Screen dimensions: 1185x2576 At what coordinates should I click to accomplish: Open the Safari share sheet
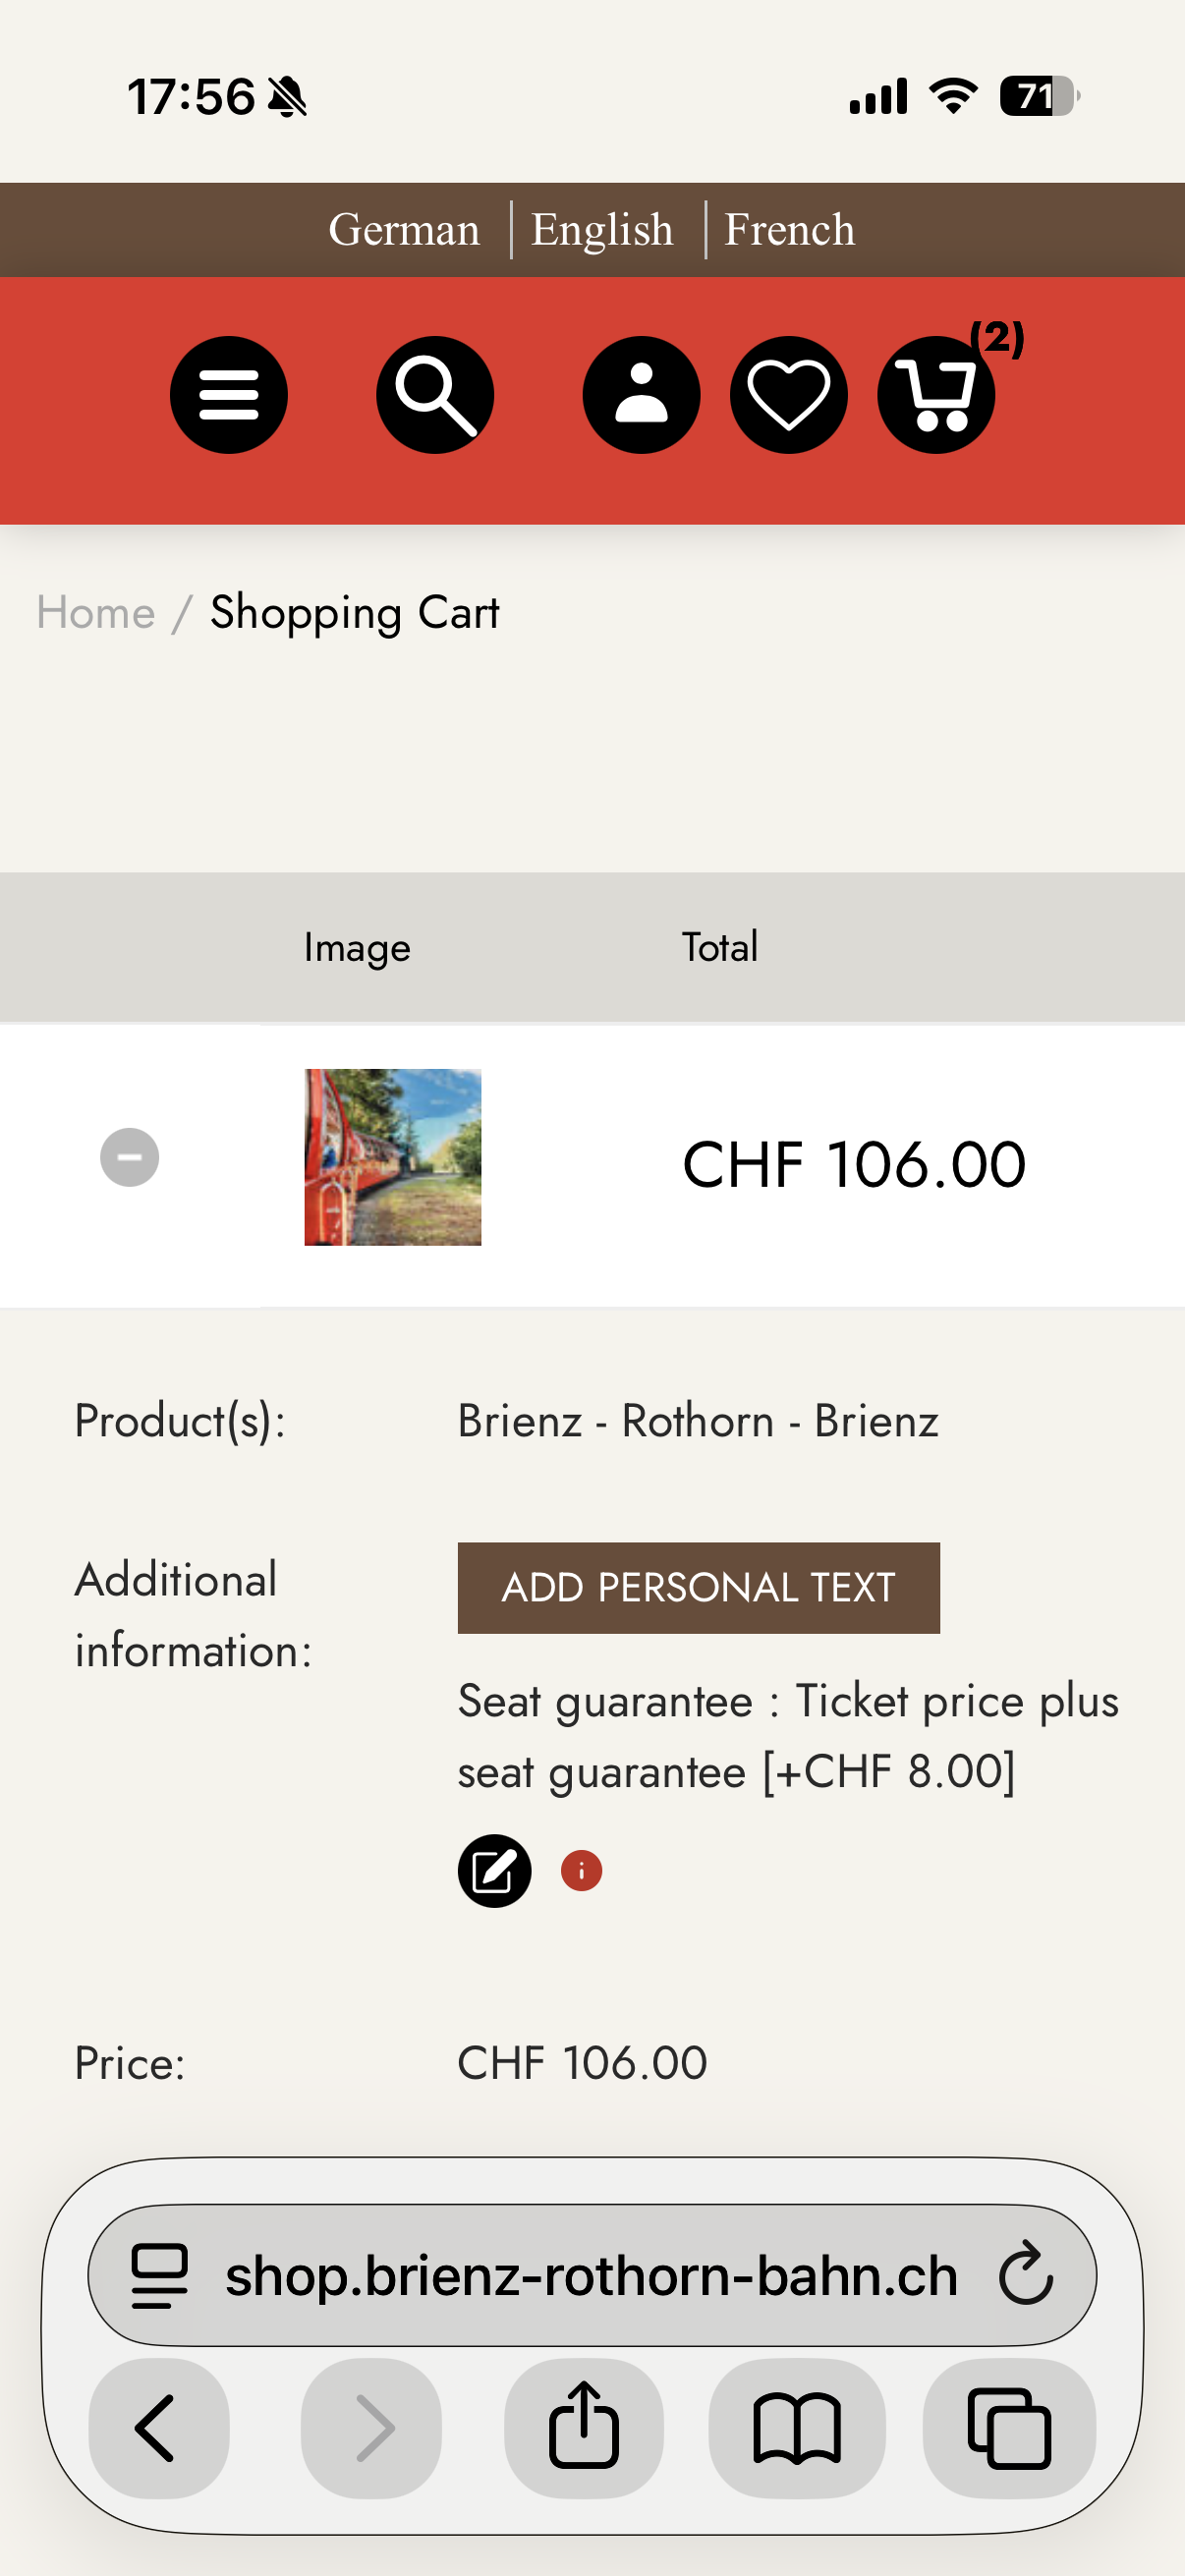[x=583, y=2427]
